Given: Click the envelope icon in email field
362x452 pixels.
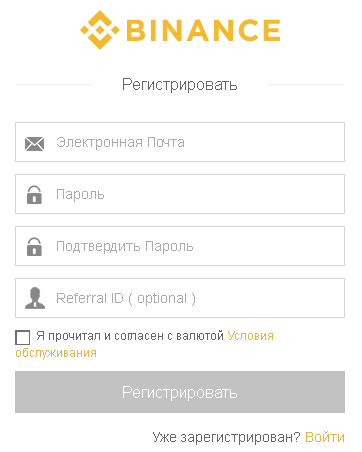Looking at the screenshot, I should click(x=35, y=144).
